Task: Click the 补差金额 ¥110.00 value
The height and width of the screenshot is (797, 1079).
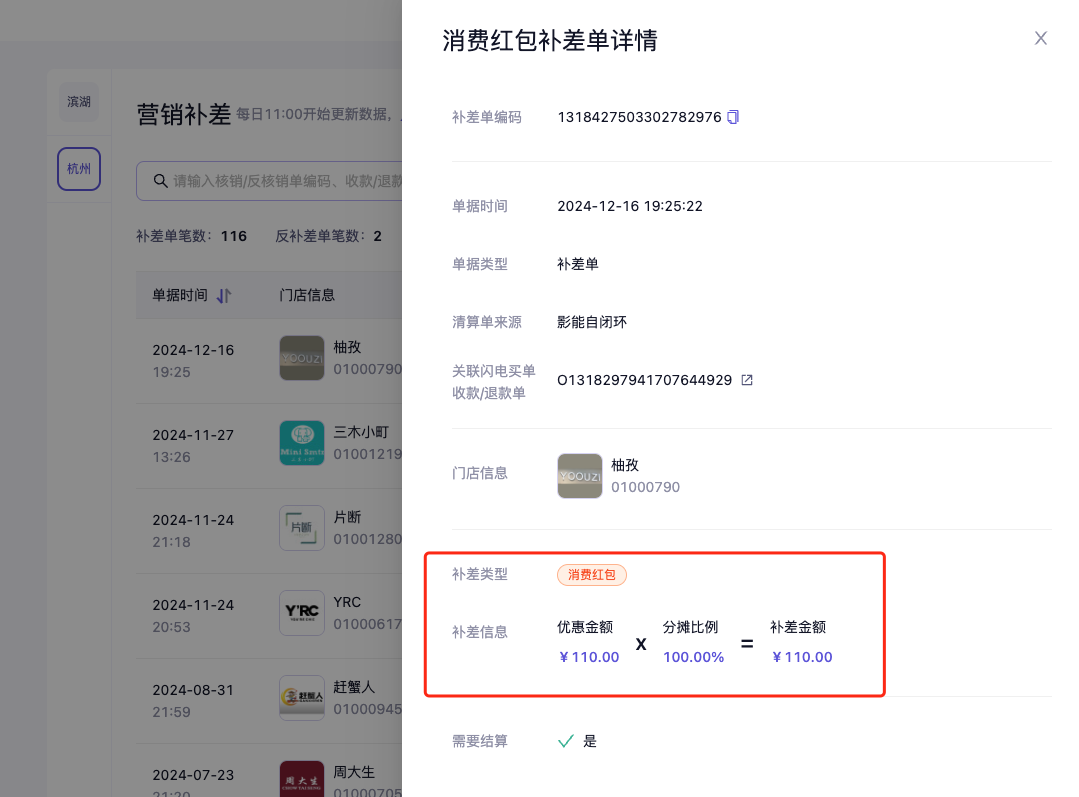Action: (x=801, y=657)
